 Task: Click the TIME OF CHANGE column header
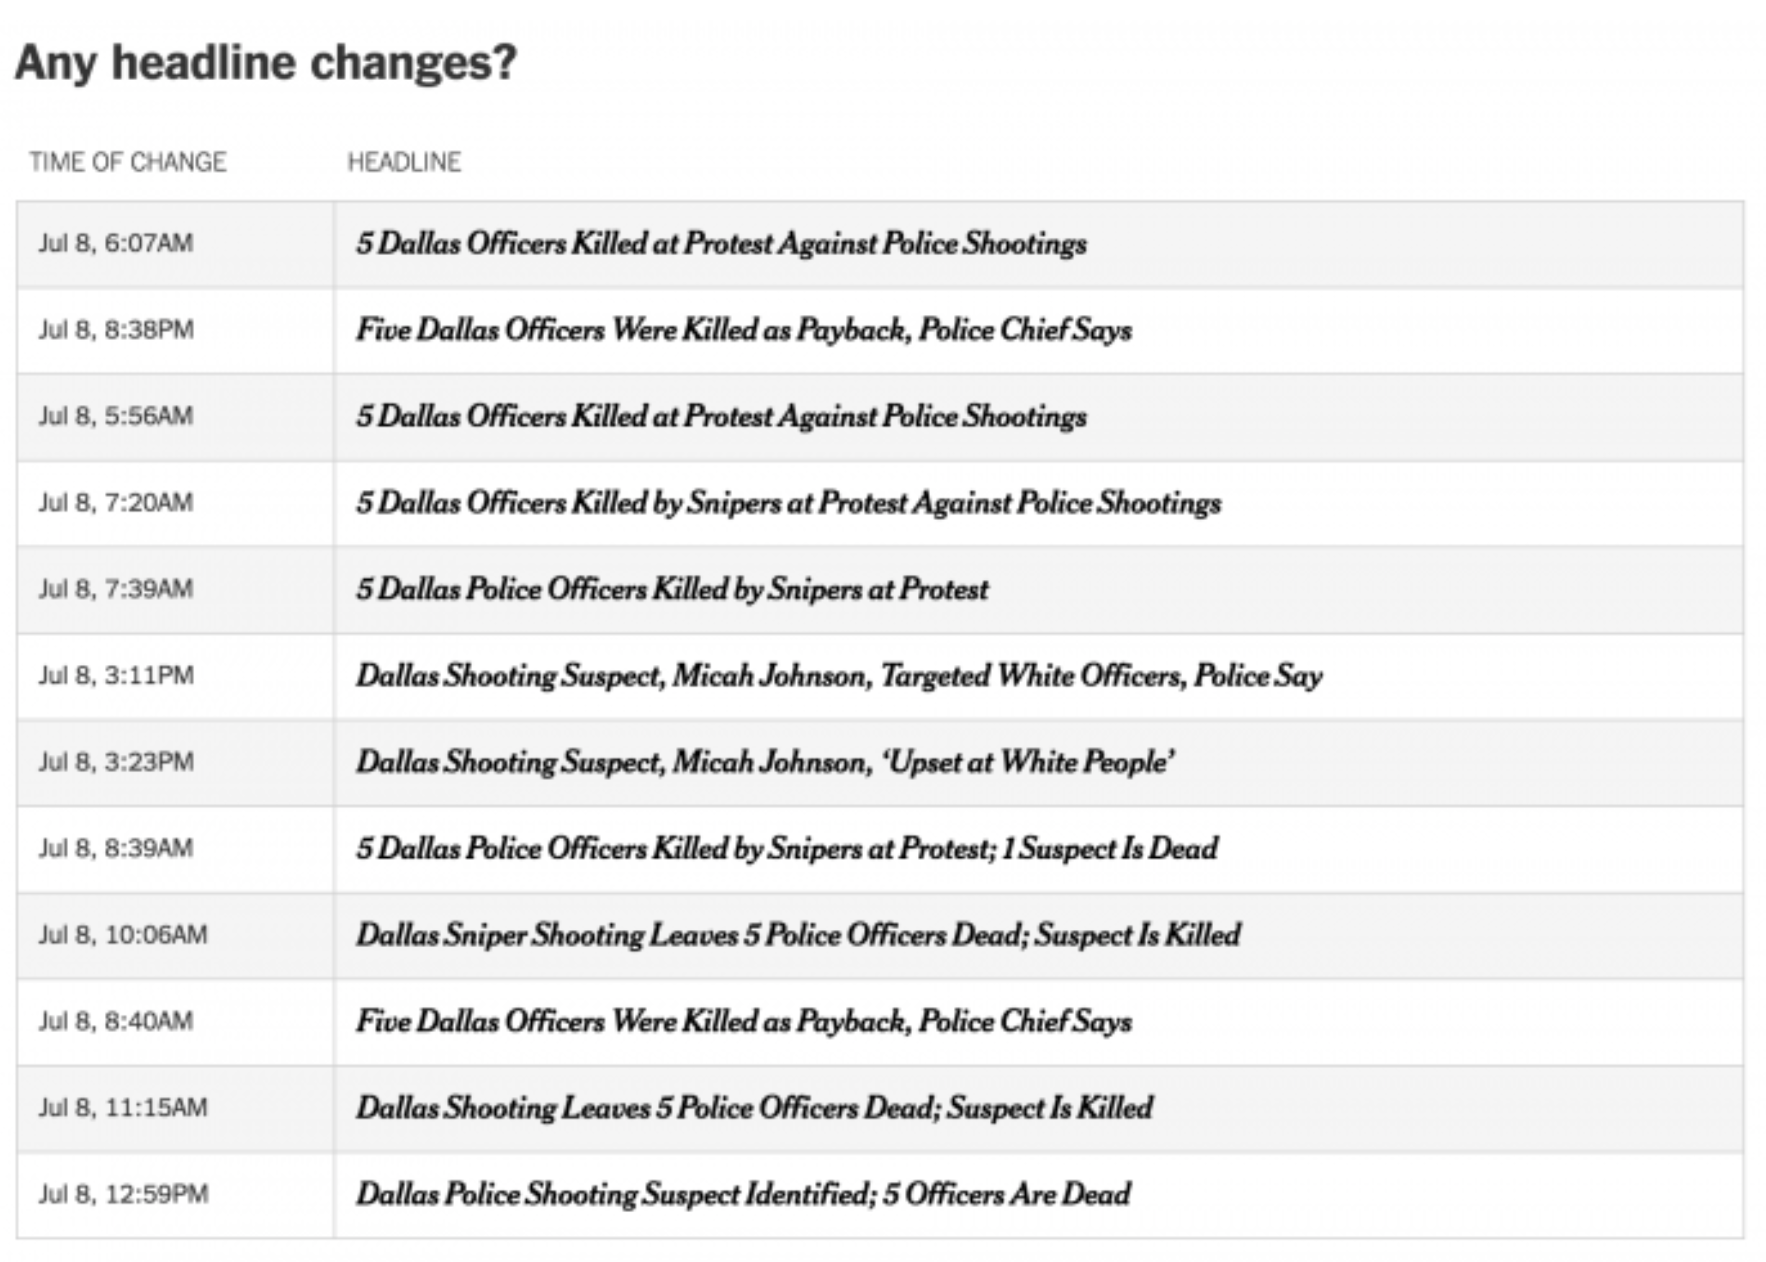(x=128, y=162)
